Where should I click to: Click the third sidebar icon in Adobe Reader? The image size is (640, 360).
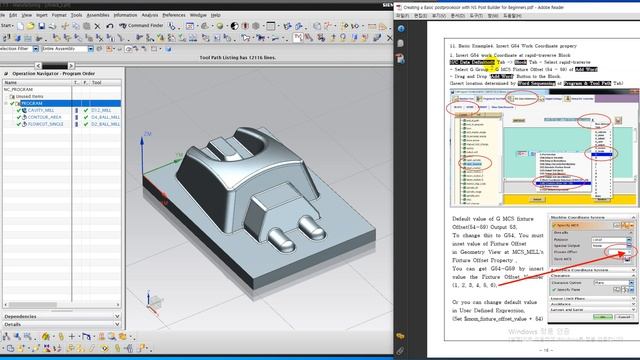pyautogui.click(x=401, y=58)
